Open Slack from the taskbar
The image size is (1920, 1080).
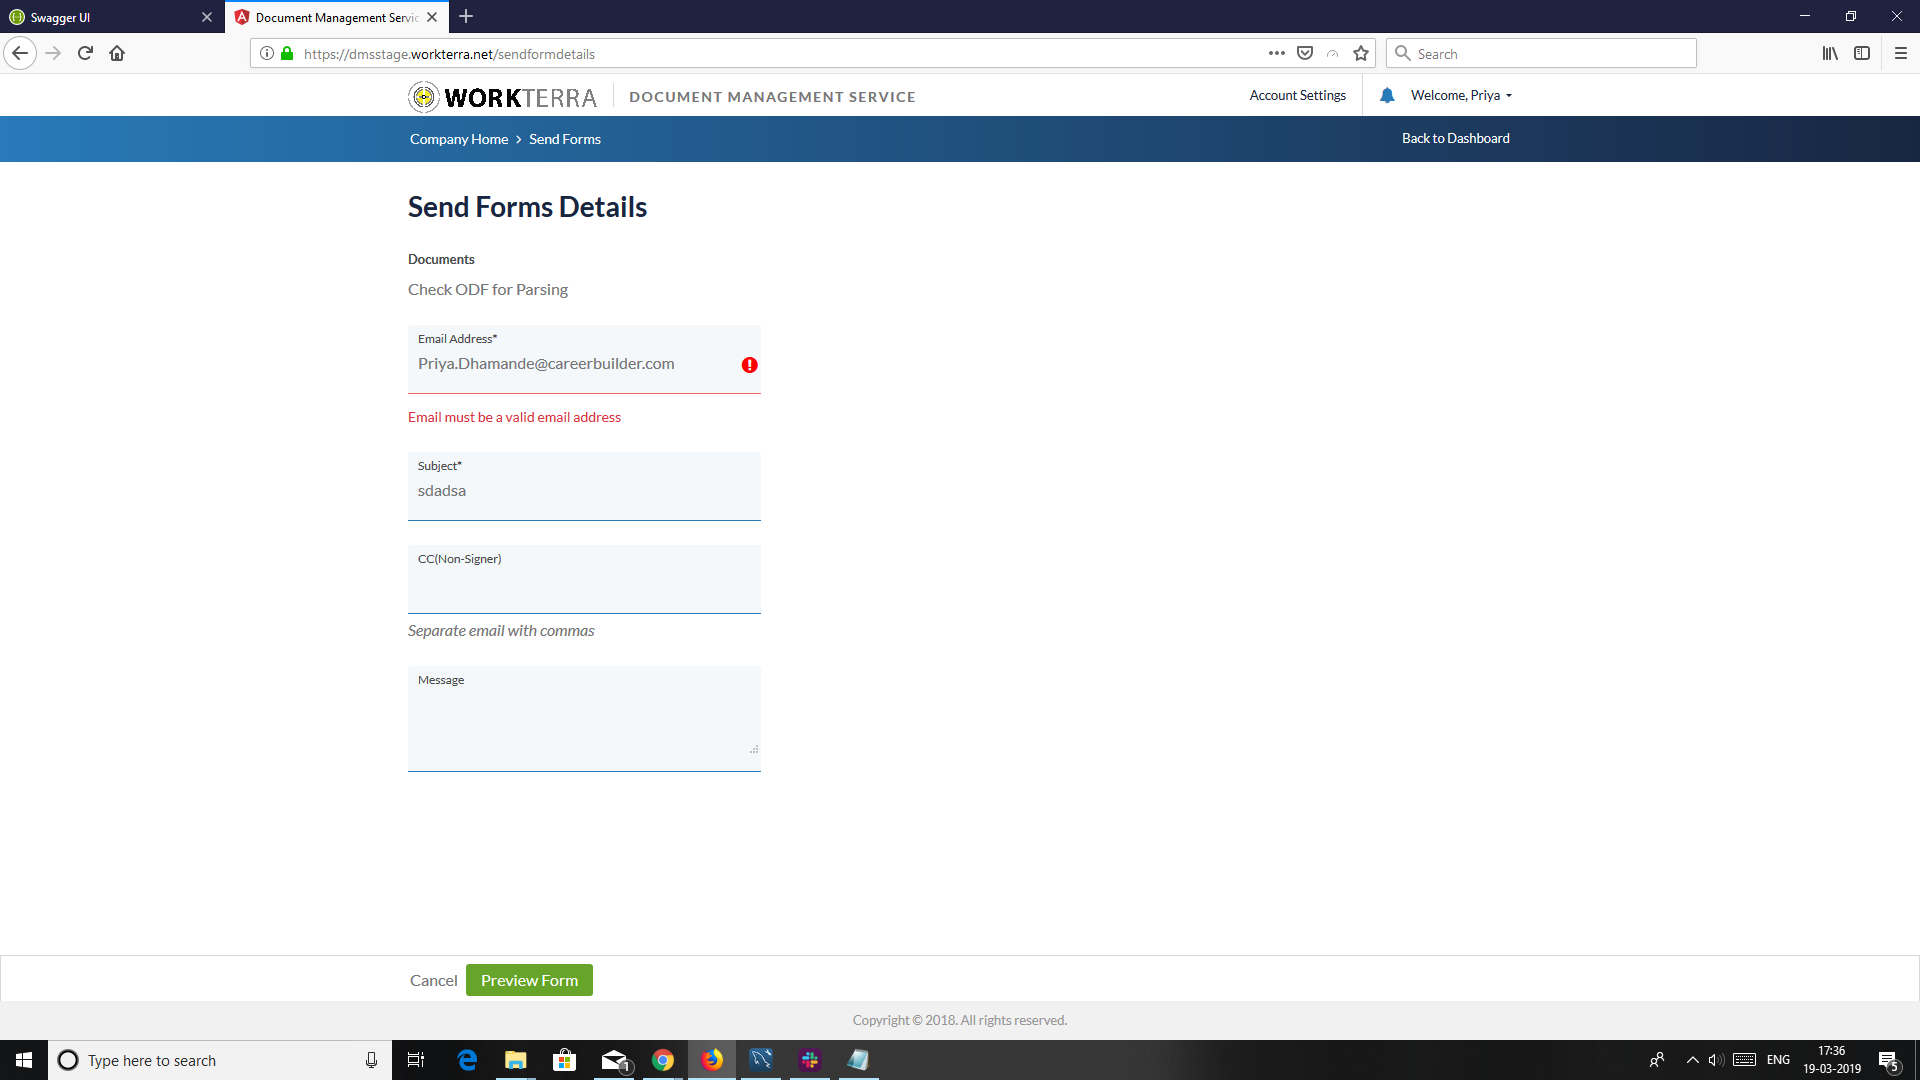click(809, 1060)
